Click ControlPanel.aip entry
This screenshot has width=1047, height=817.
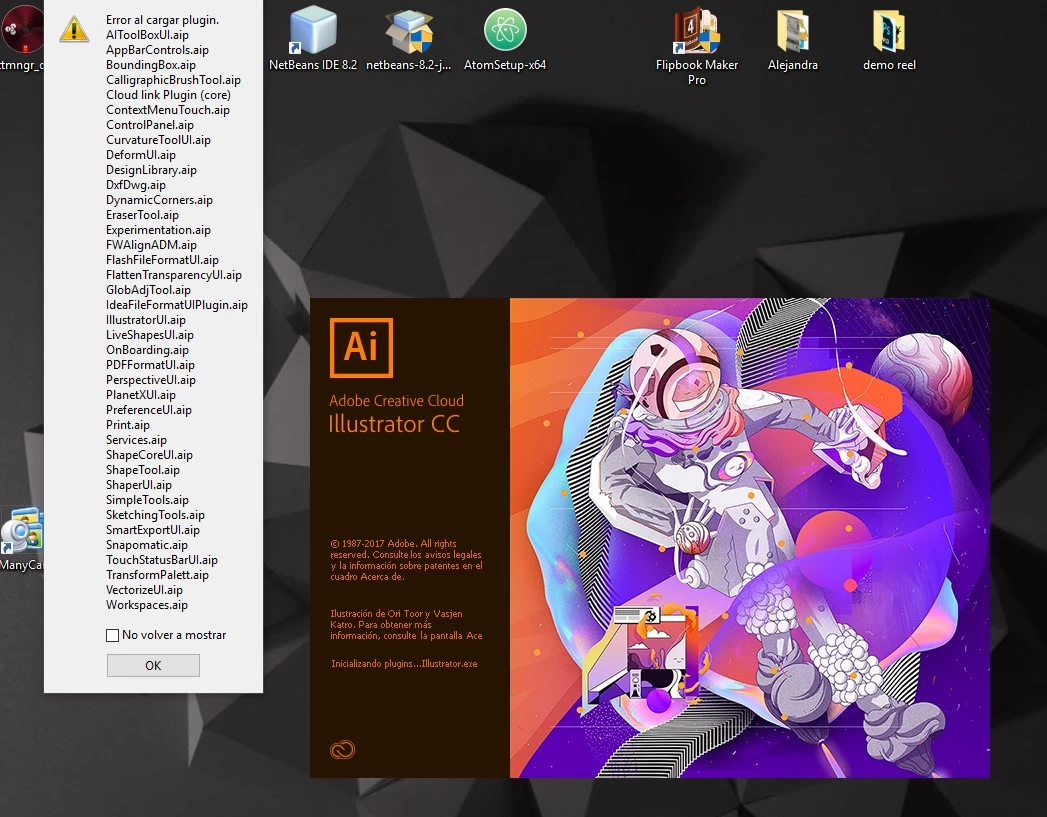click(x=150, y=125)
